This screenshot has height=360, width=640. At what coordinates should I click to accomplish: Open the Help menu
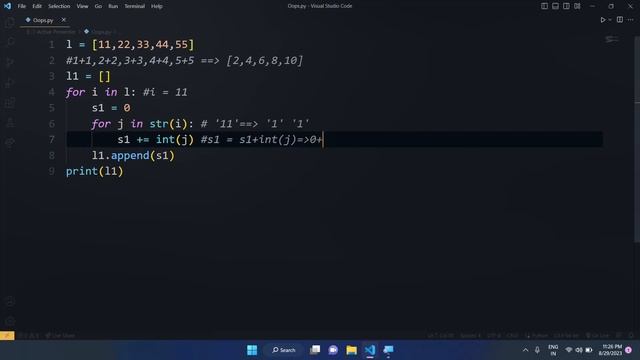click(x=157, y=6)
